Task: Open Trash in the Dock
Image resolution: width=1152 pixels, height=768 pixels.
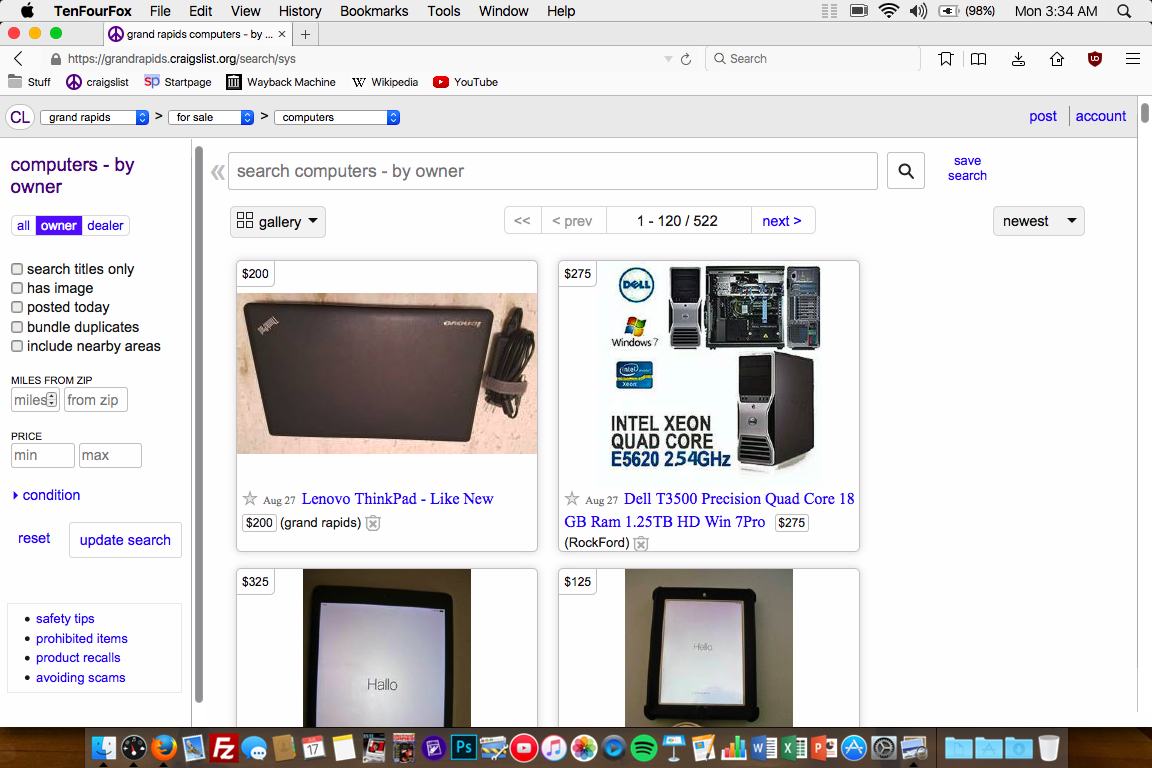Action: tap(1048, 748)
